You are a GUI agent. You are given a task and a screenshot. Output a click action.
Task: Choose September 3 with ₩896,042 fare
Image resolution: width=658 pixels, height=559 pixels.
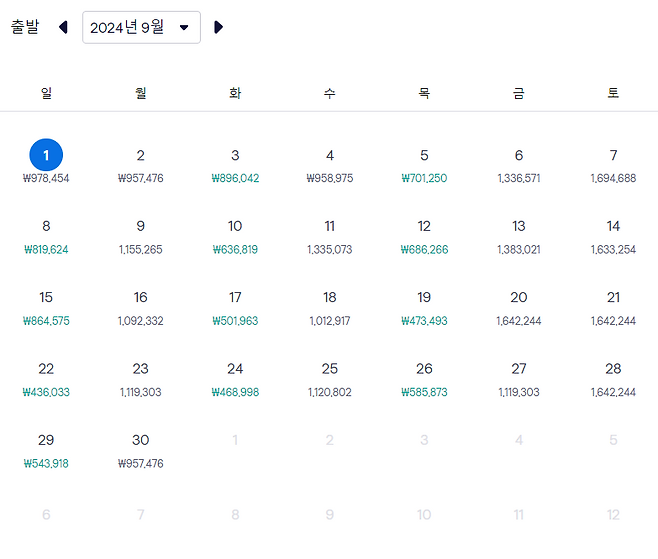[x=235, y=166]
